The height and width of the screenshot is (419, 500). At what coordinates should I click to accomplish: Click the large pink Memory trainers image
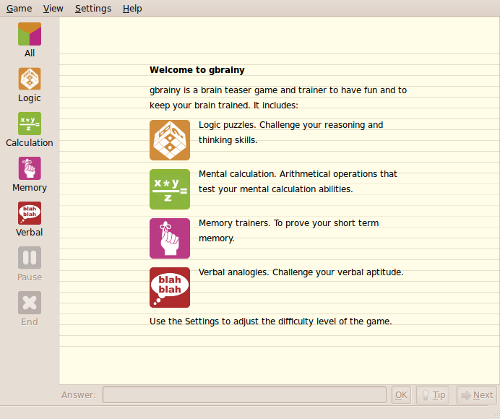170,238
